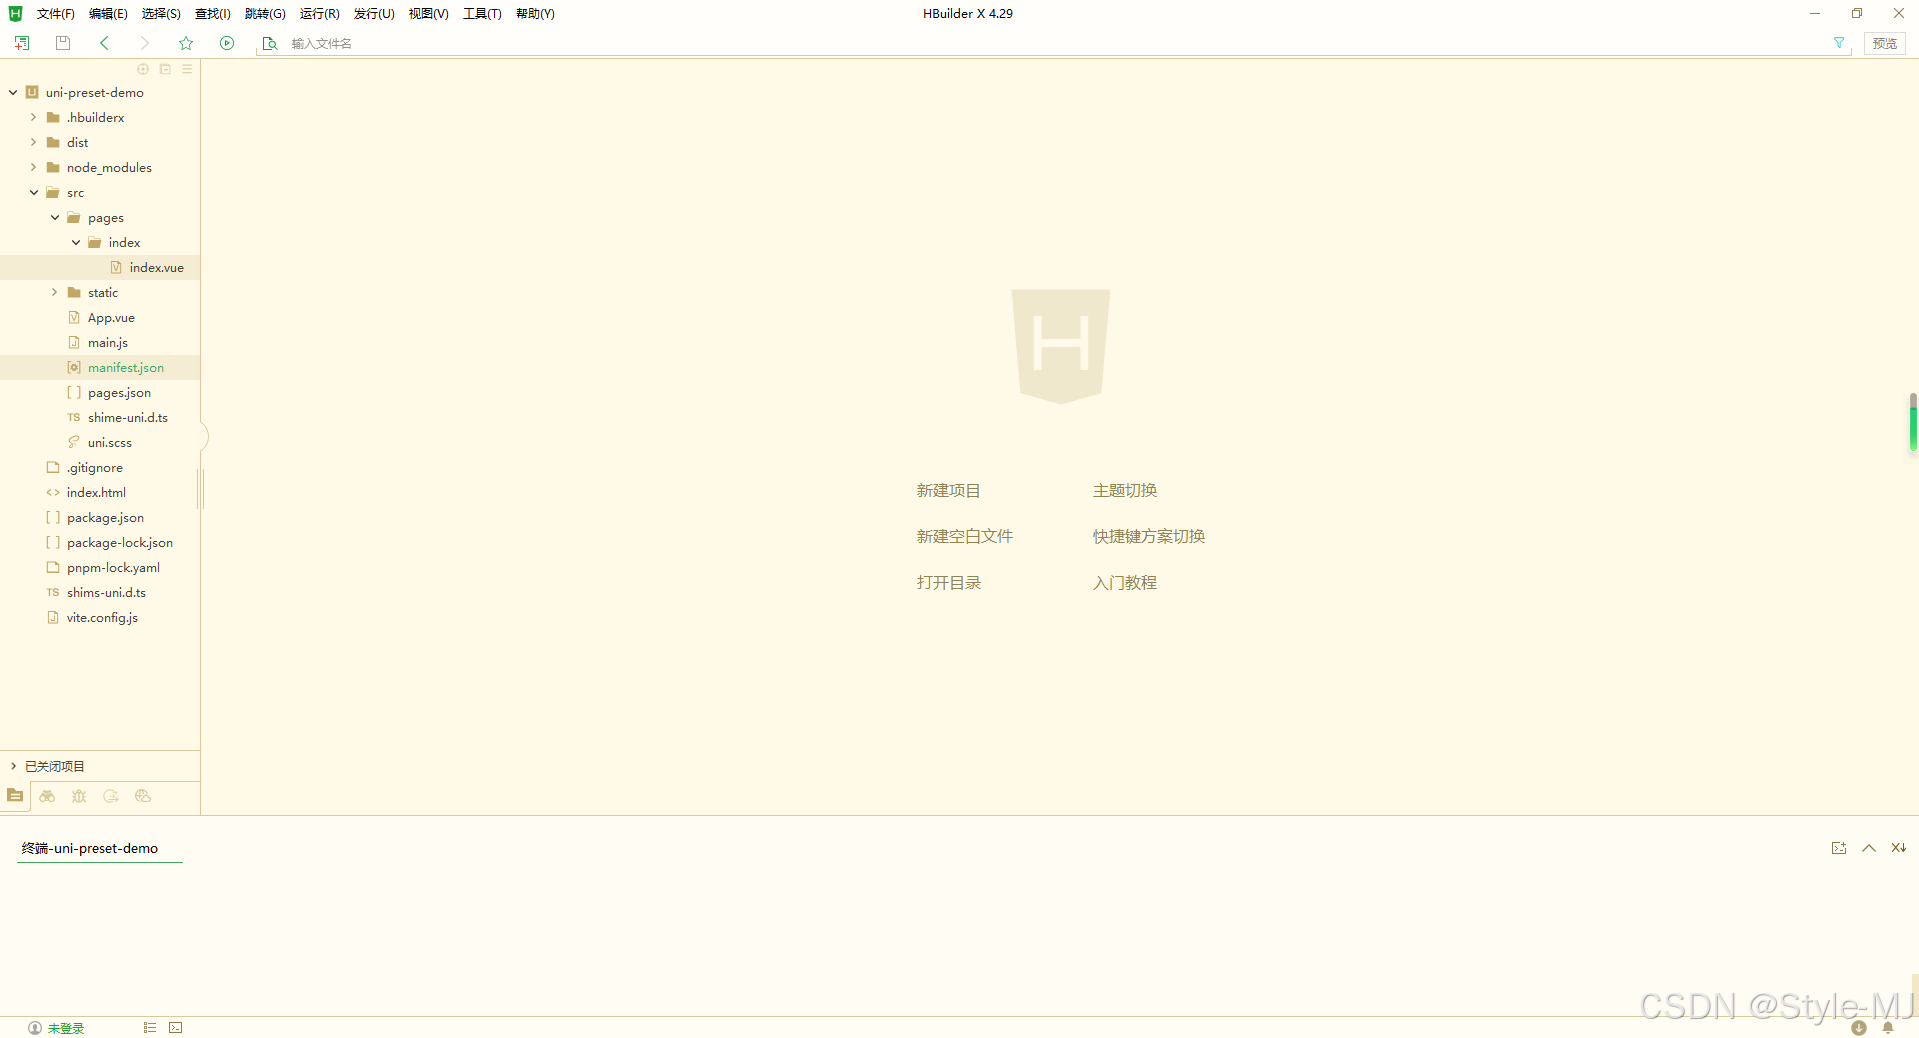The image size is (1919, 1038).
Task: Click the green slider on right edge
Action: (1913, 422)
